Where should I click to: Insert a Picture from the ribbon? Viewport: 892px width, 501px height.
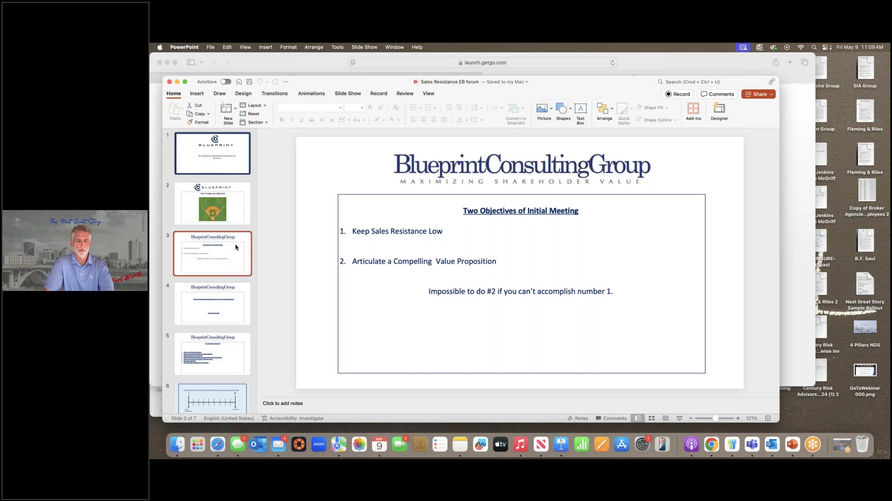pos(543,111)
